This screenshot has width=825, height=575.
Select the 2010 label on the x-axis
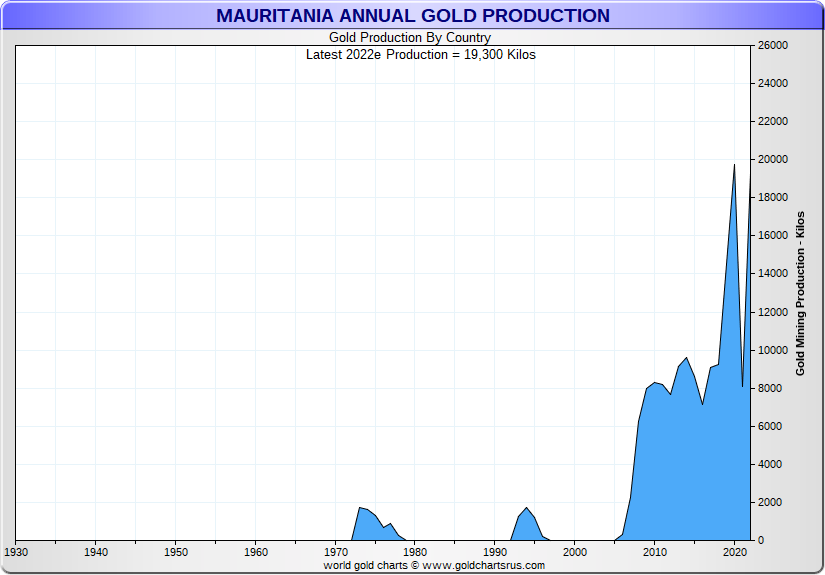(655, 552)
